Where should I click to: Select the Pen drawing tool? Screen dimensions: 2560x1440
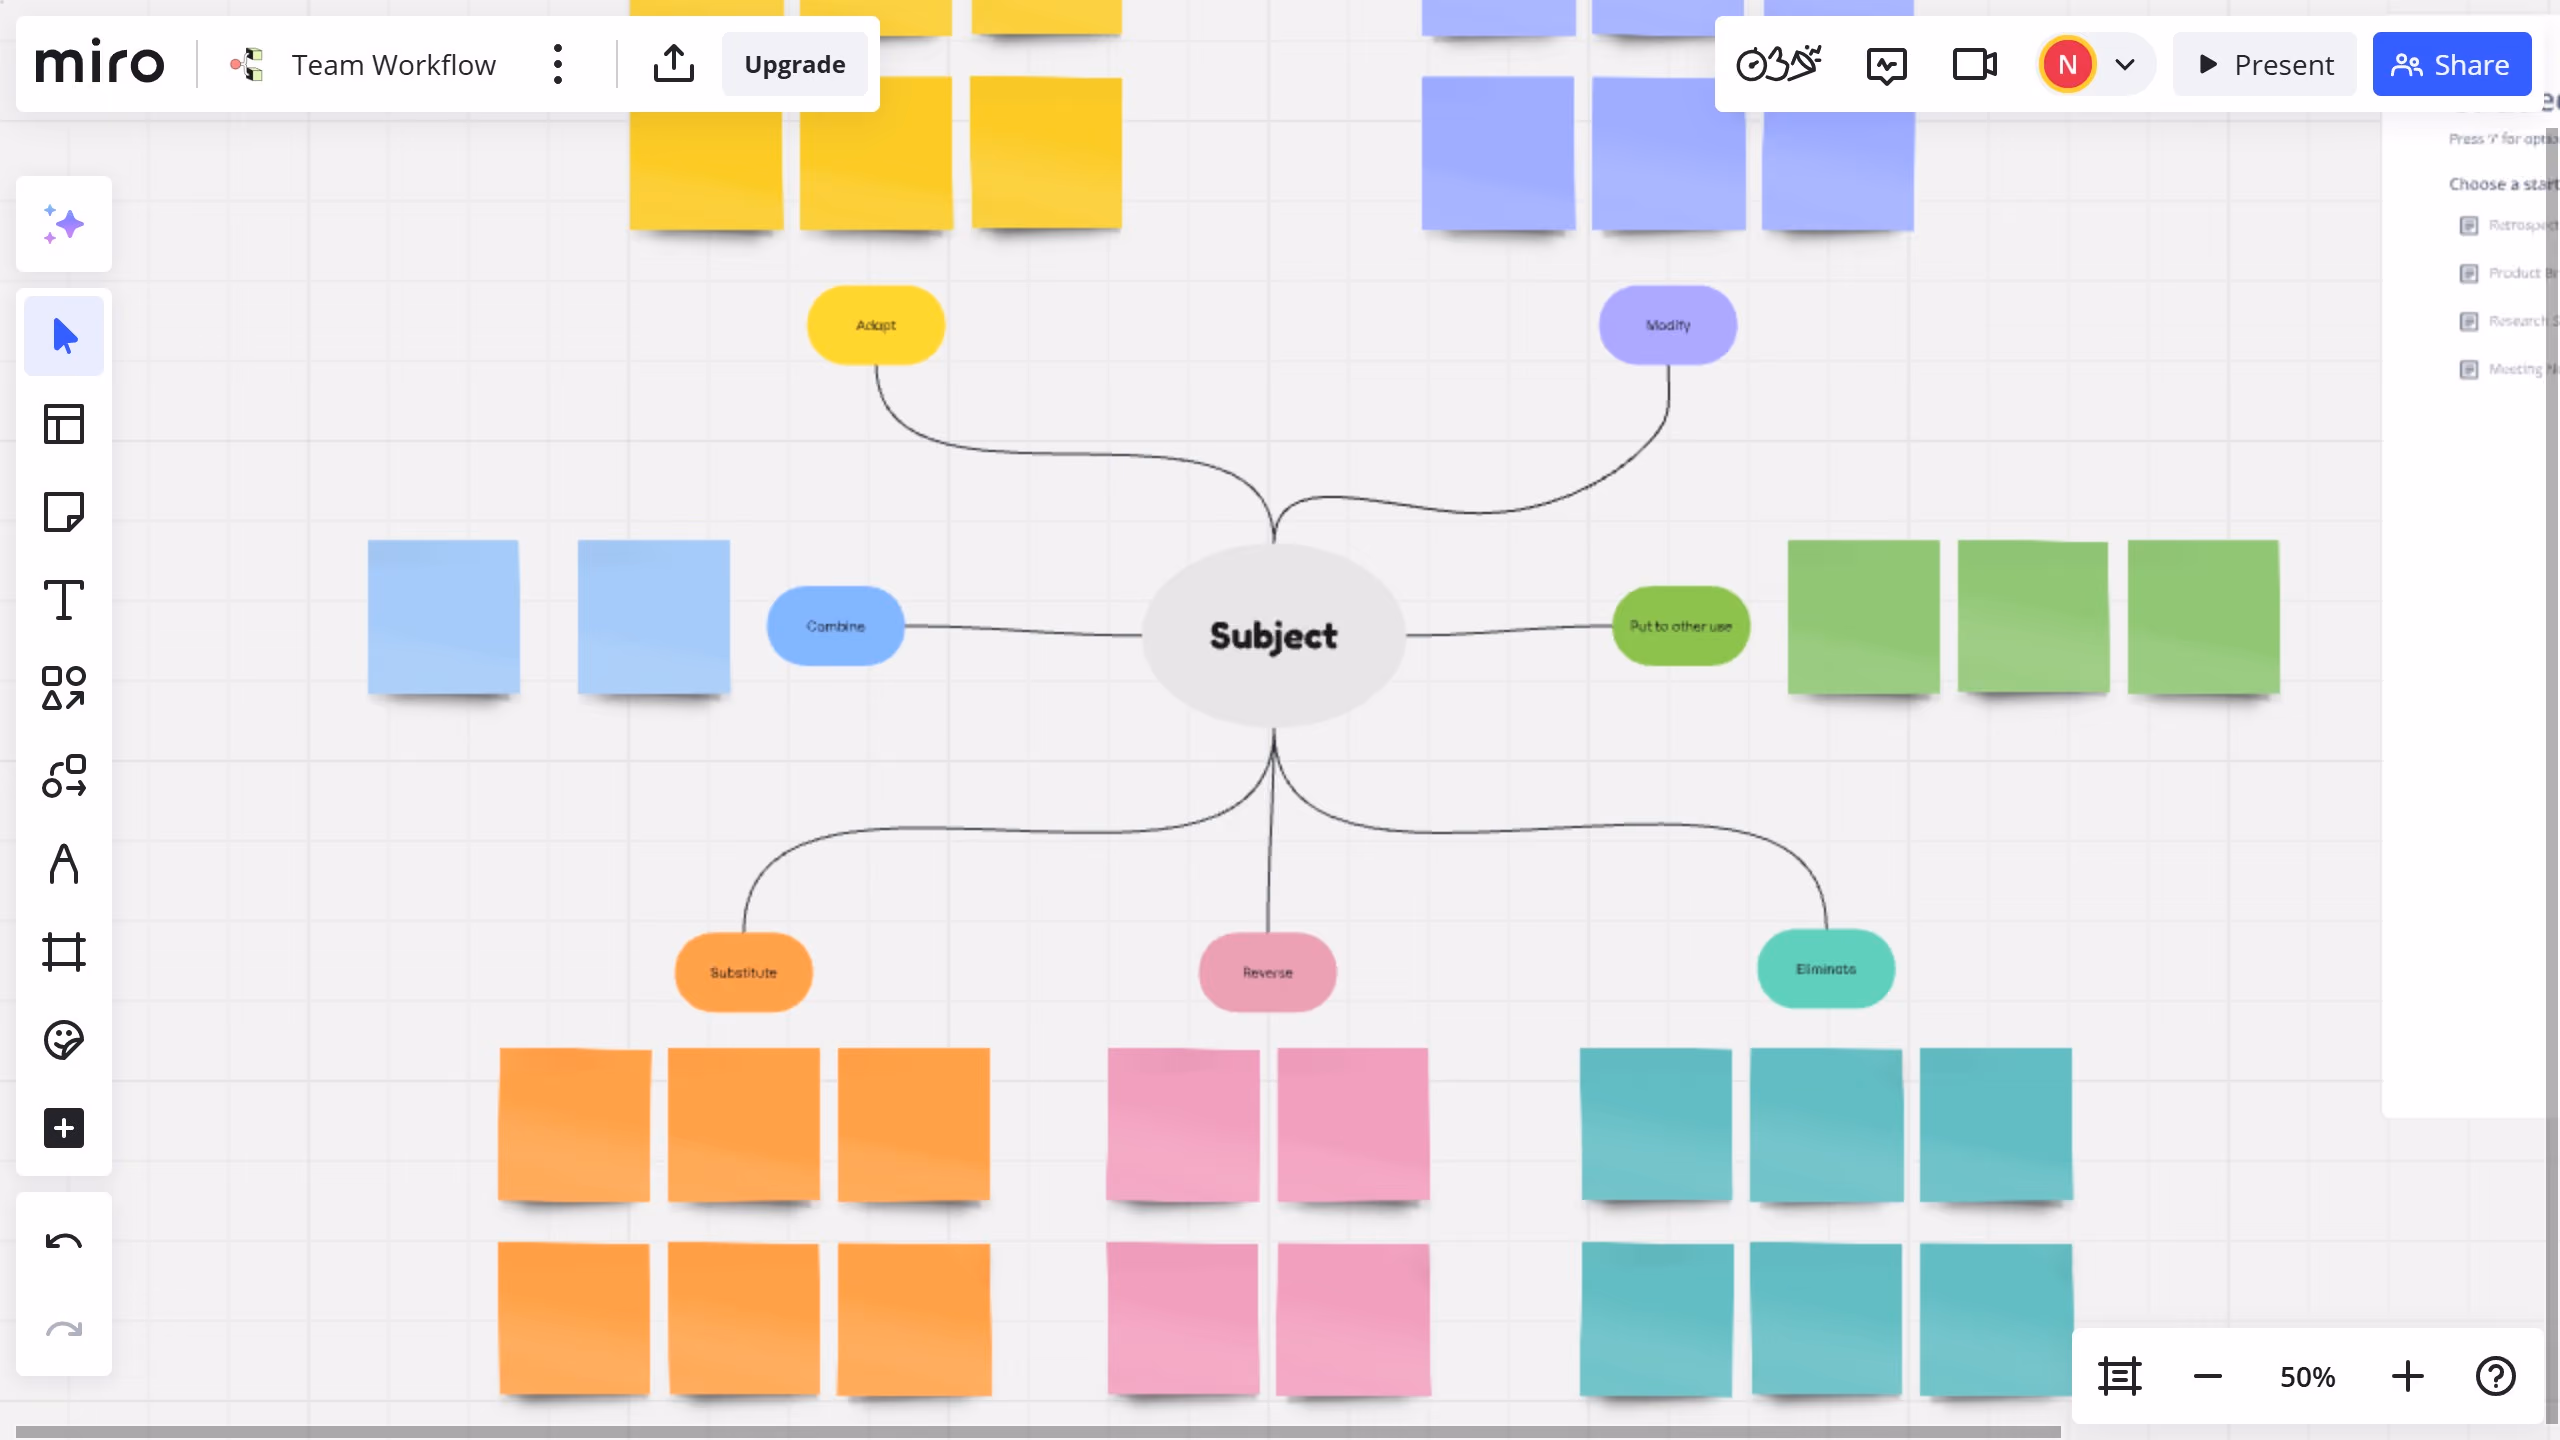pos(64,864)
